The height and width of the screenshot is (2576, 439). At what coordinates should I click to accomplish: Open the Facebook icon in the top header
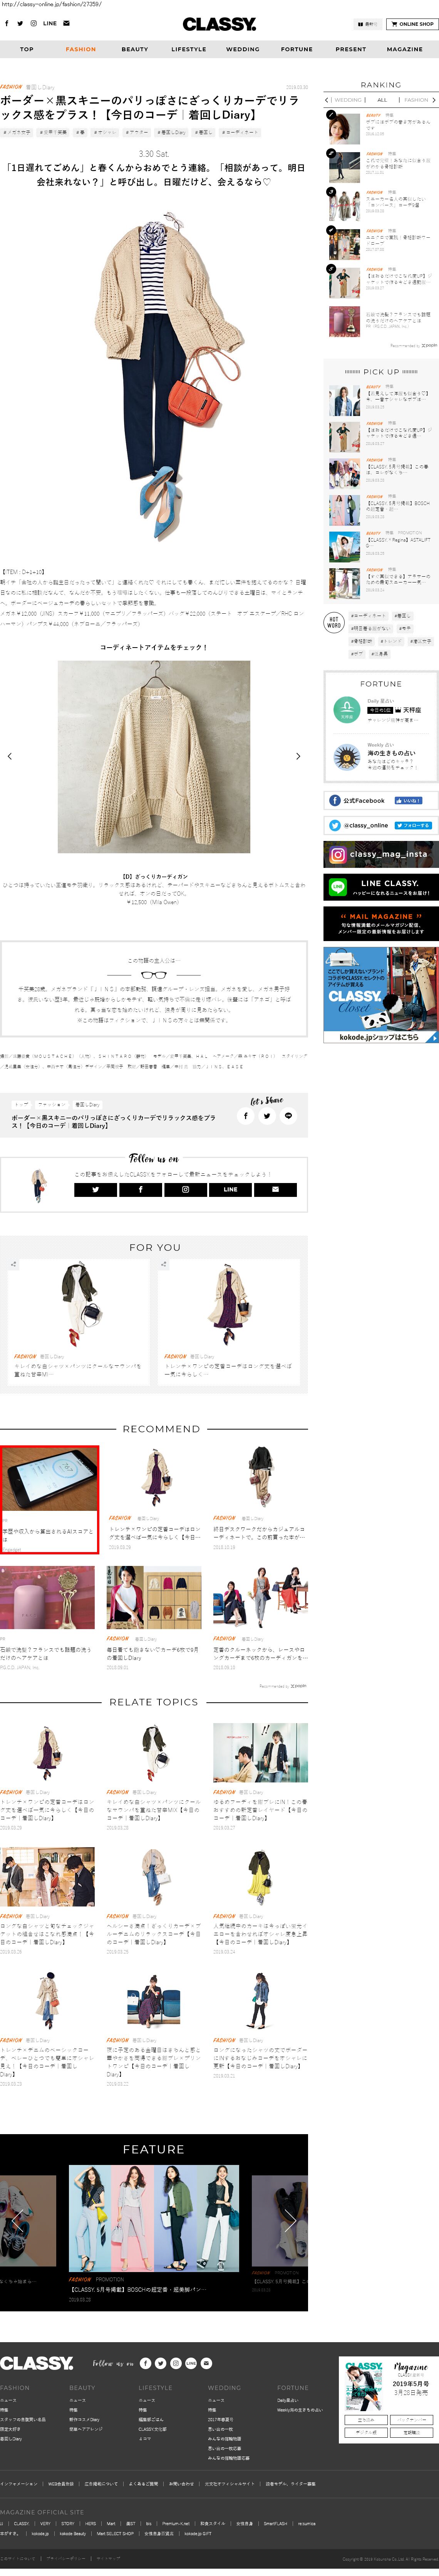pyautogui.click(x=7, y=23)
